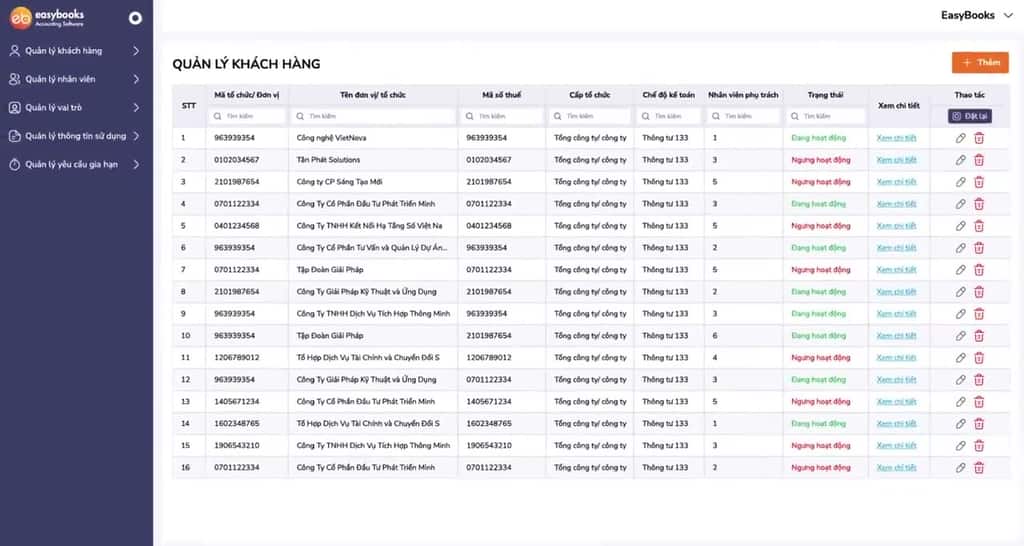The height and width of the screenshot is (546, 1024).
Task: Delete row 7 Tập Đoàn Giải Pháp
Action: [979, 270]
